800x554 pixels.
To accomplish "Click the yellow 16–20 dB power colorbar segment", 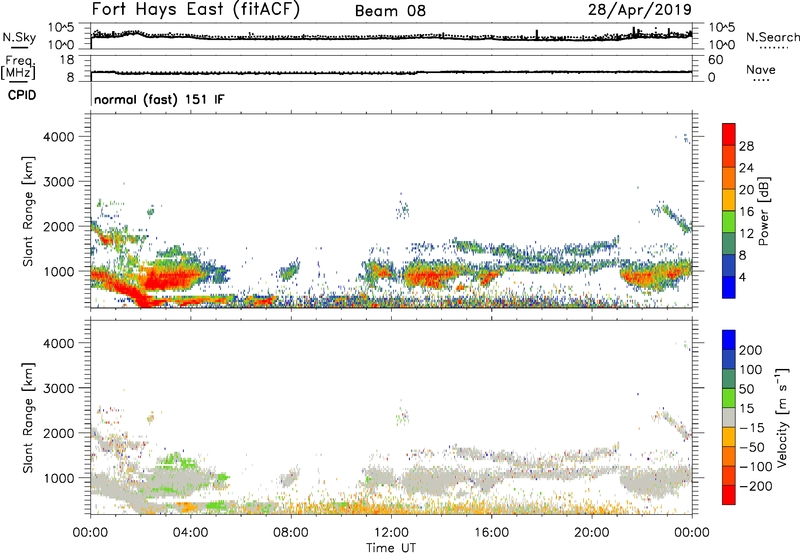I will [x=729, y=199].
